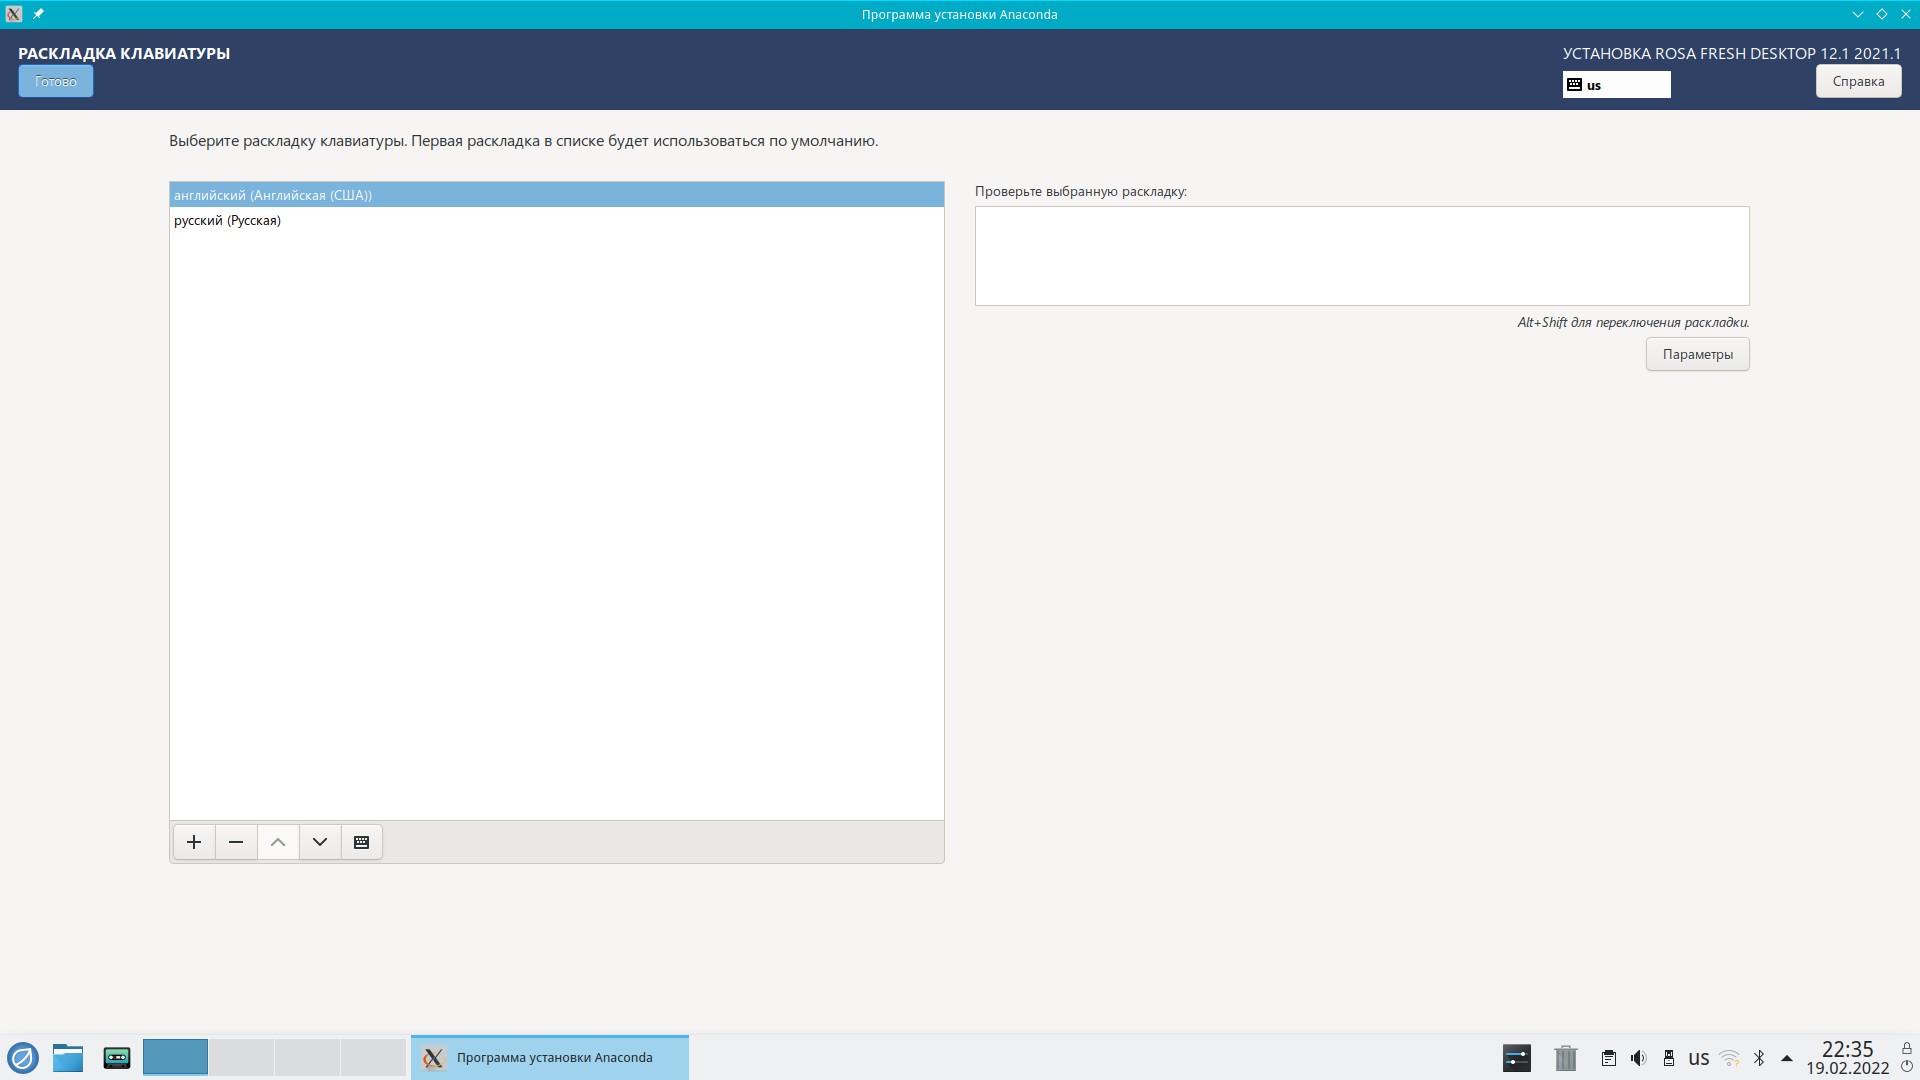Preview selected layout with keyboard icon
Viewport: 1920px width, 1080px height.
click(362, 842)
